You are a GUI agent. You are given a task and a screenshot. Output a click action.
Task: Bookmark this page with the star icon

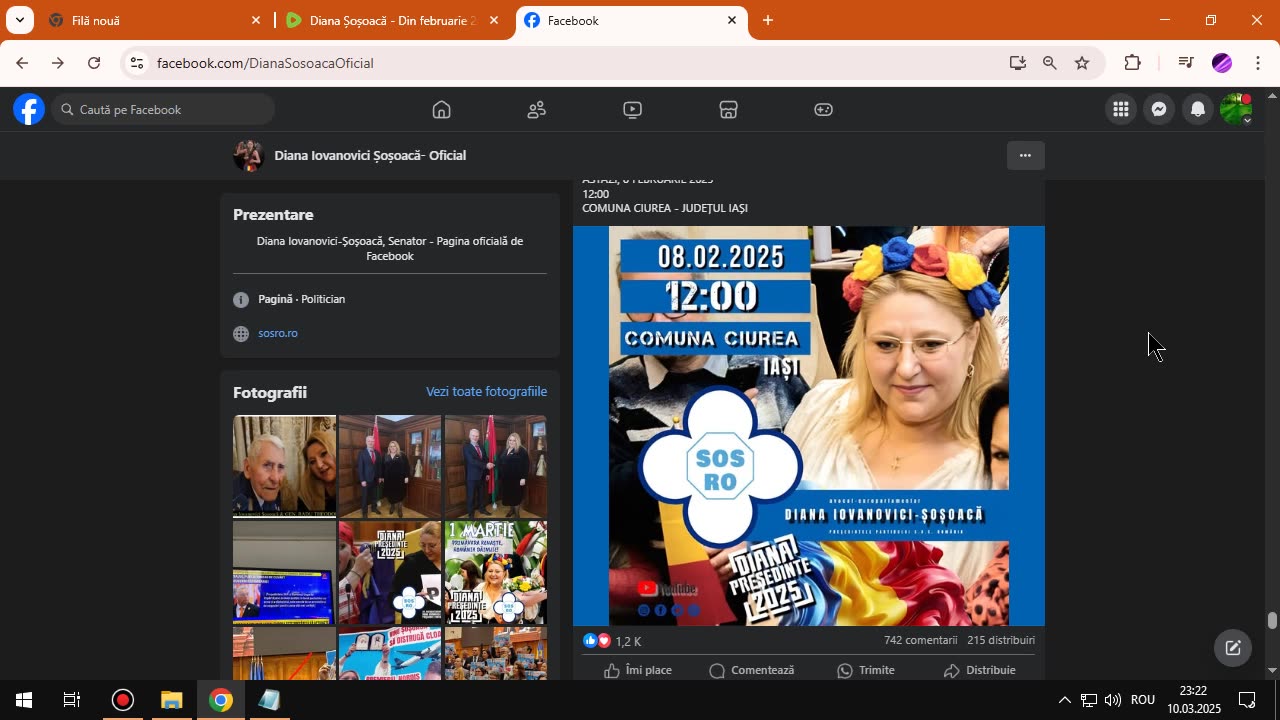pos(1082,63)
